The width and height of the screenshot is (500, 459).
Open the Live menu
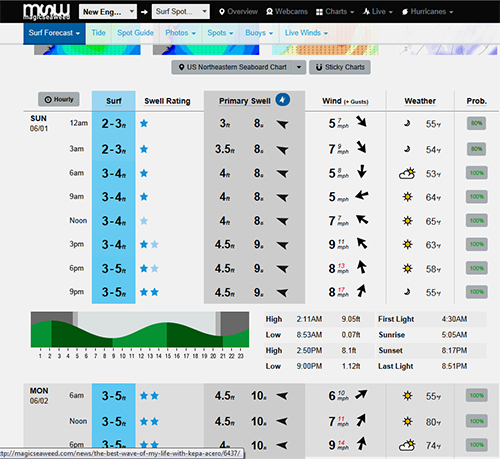[378, 12]
